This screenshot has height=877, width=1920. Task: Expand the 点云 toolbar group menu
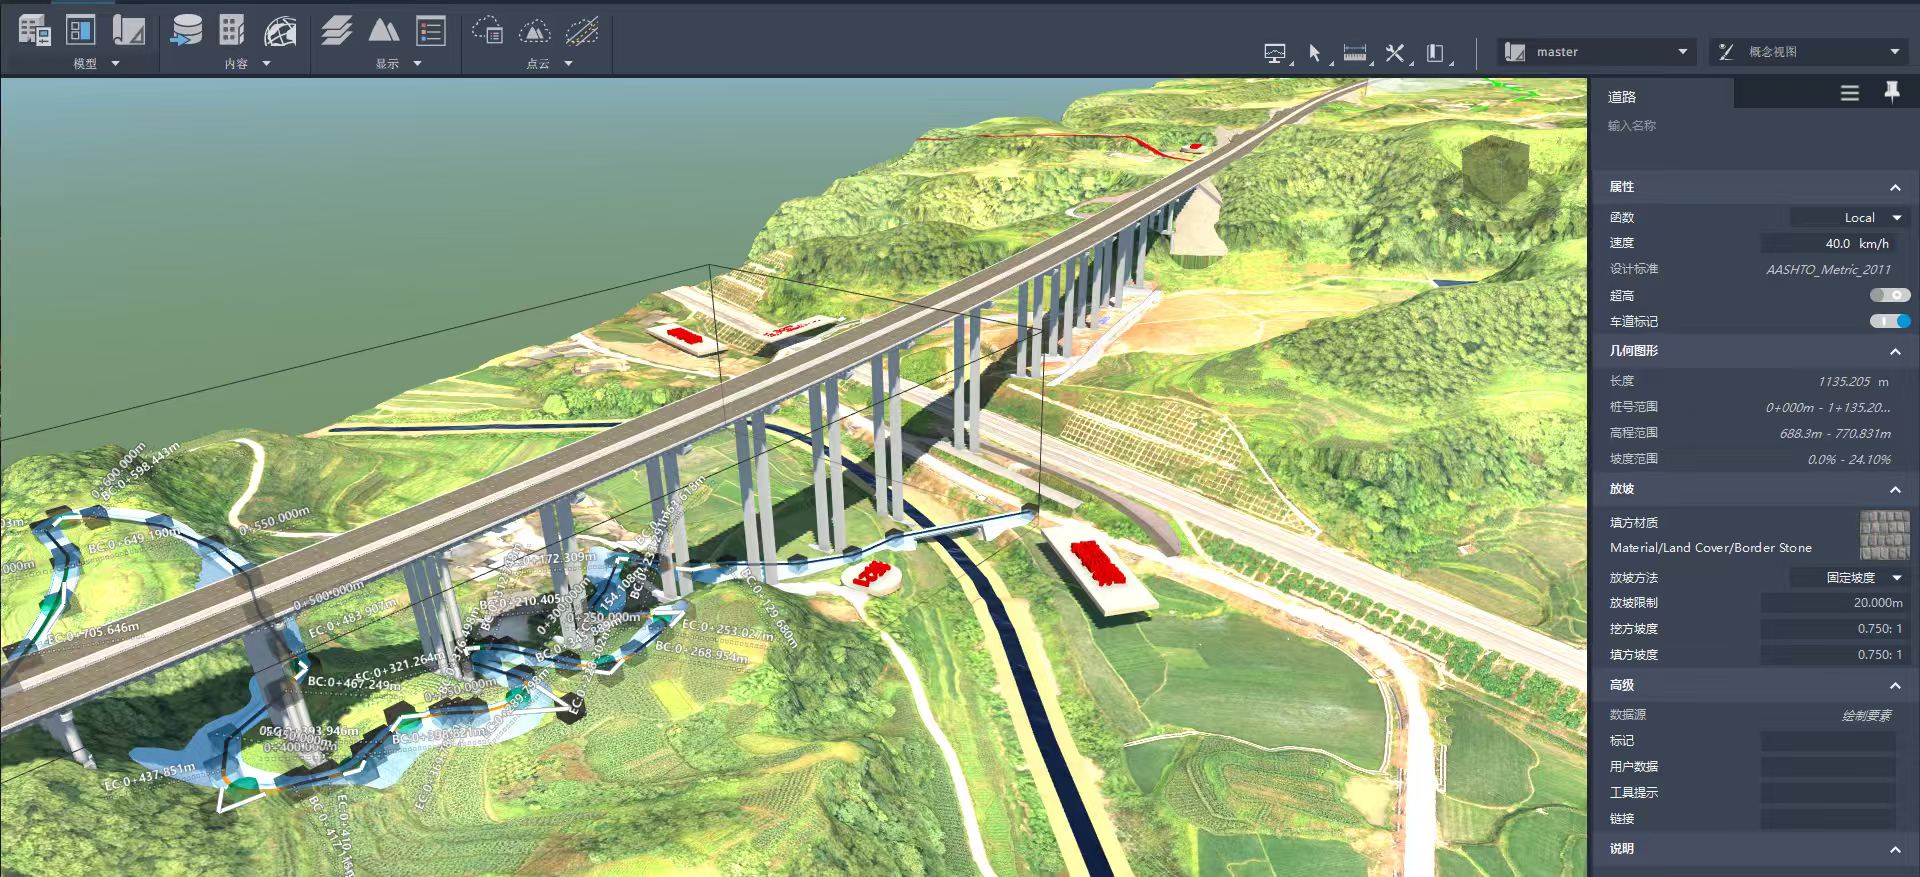(x=569, y=64)
